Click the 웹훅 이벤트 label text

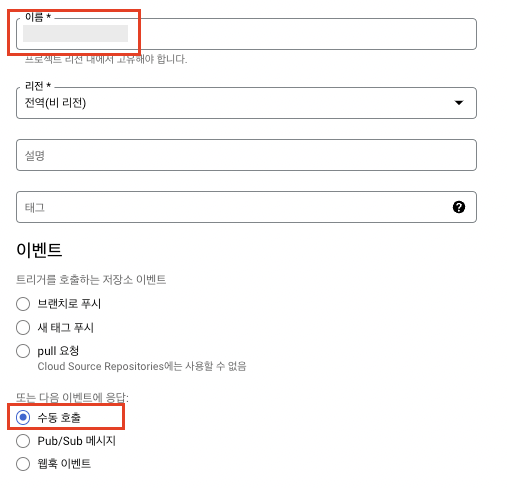pyautogui.click(x=64, y=464)
